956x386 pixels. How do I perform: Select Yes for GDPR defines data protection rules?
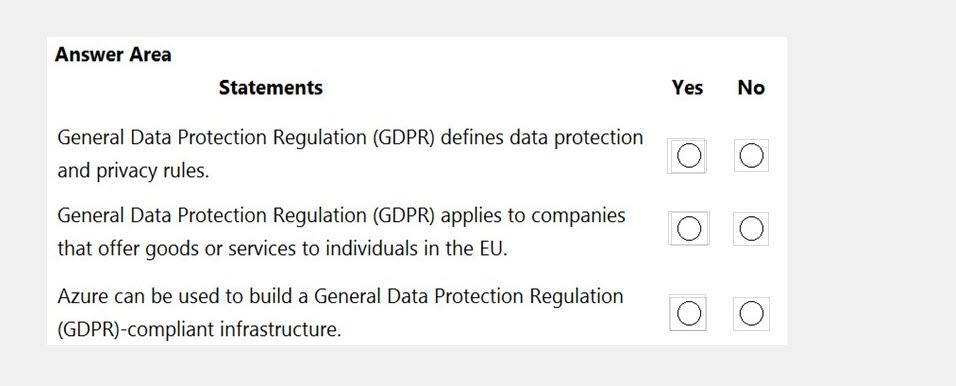coord(688,156)
